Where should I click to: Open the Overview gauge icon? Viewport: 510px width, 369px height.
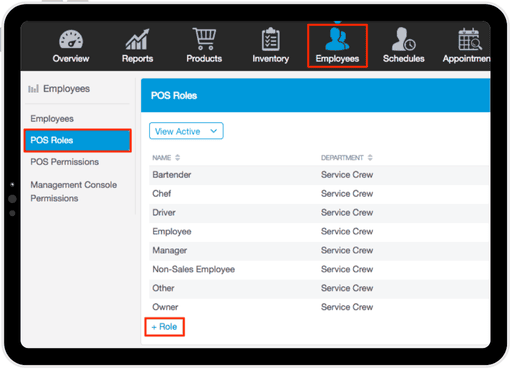(x=71, y=39)
